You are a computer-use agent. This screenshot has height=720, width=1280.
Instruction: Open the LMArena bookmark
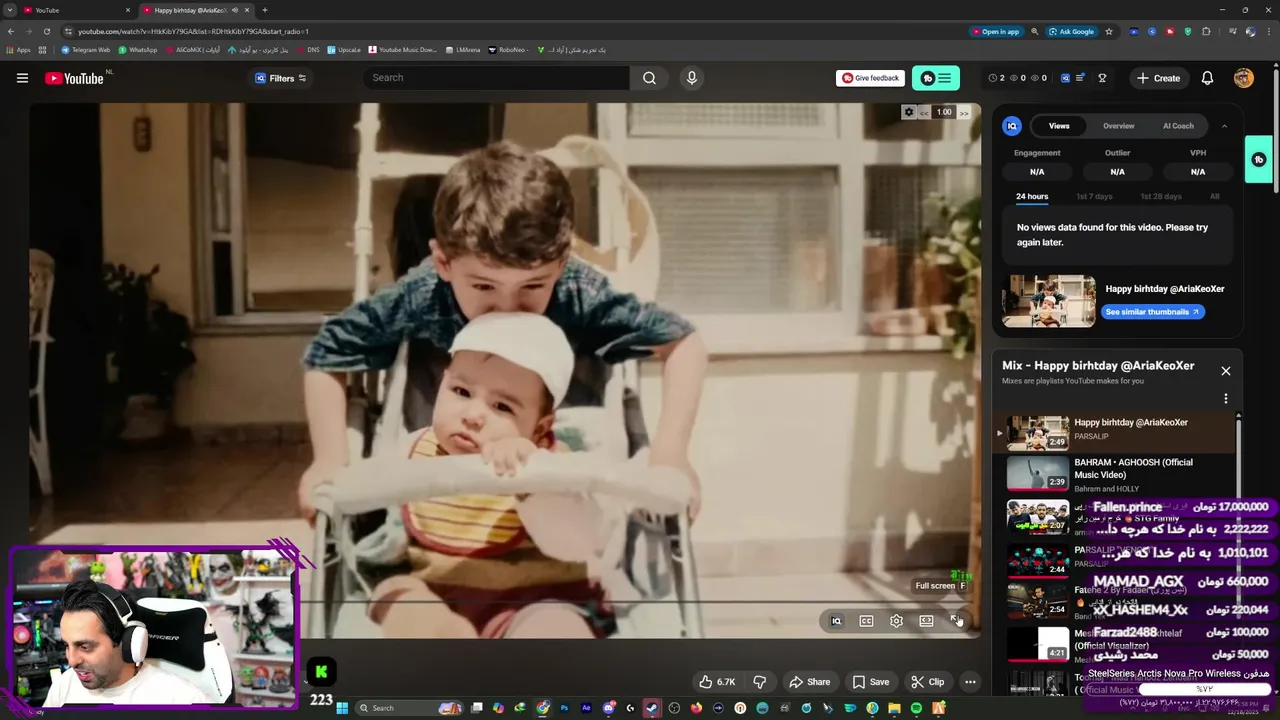[x=463, y=50]
